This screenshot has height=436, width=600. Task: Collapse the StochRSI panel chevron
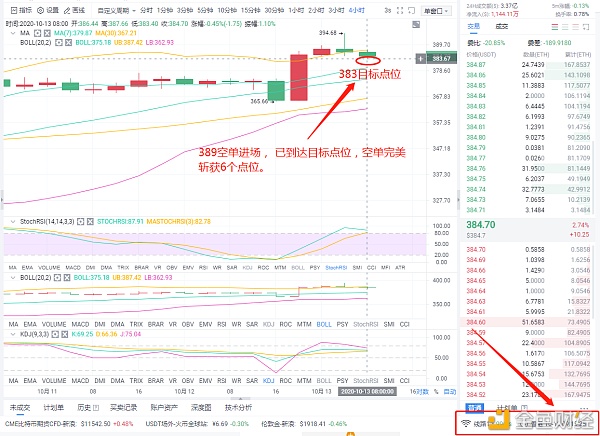14,221
